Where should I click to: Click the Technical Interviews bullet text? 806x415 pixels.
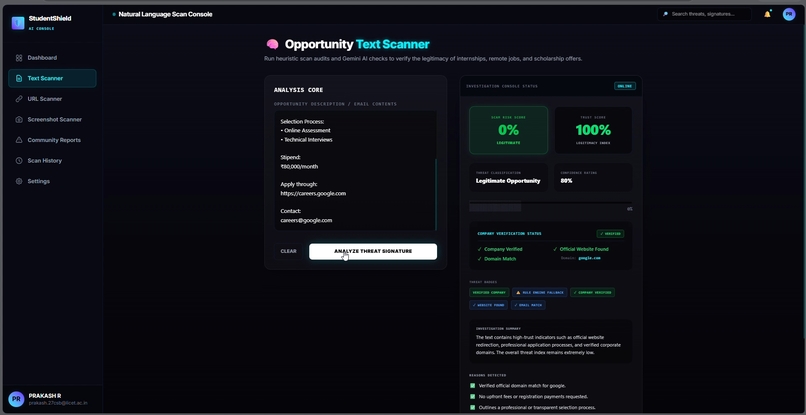pyautogui.click(x=308, y=140)
